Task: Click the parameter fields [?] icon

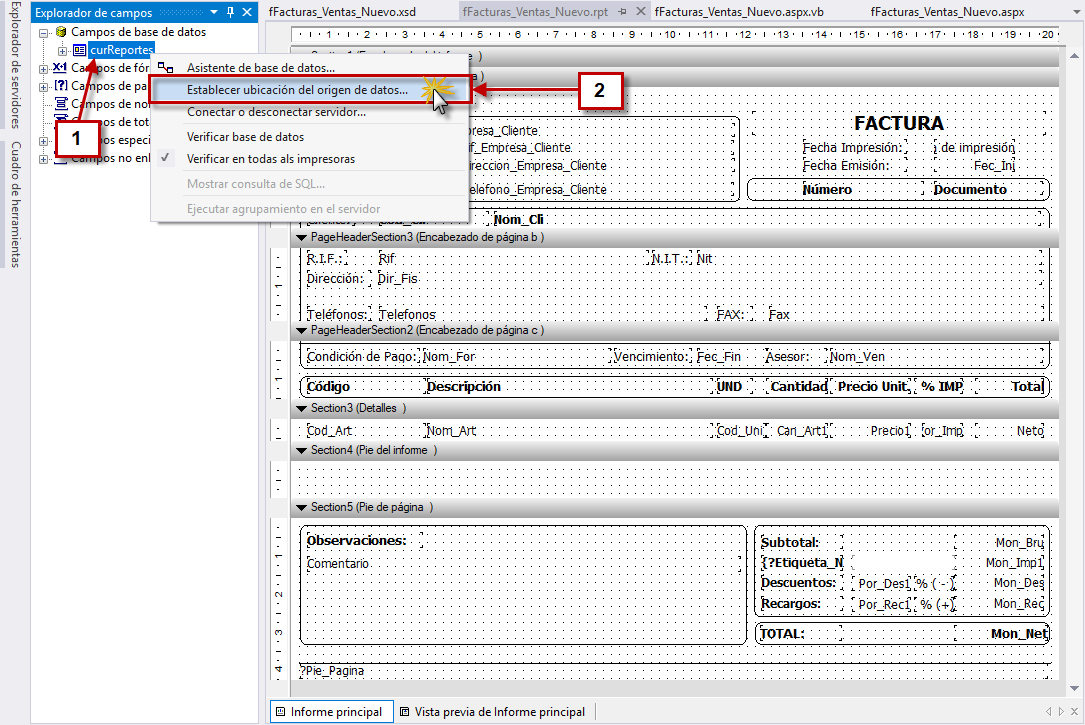Action: coord(60,86)
